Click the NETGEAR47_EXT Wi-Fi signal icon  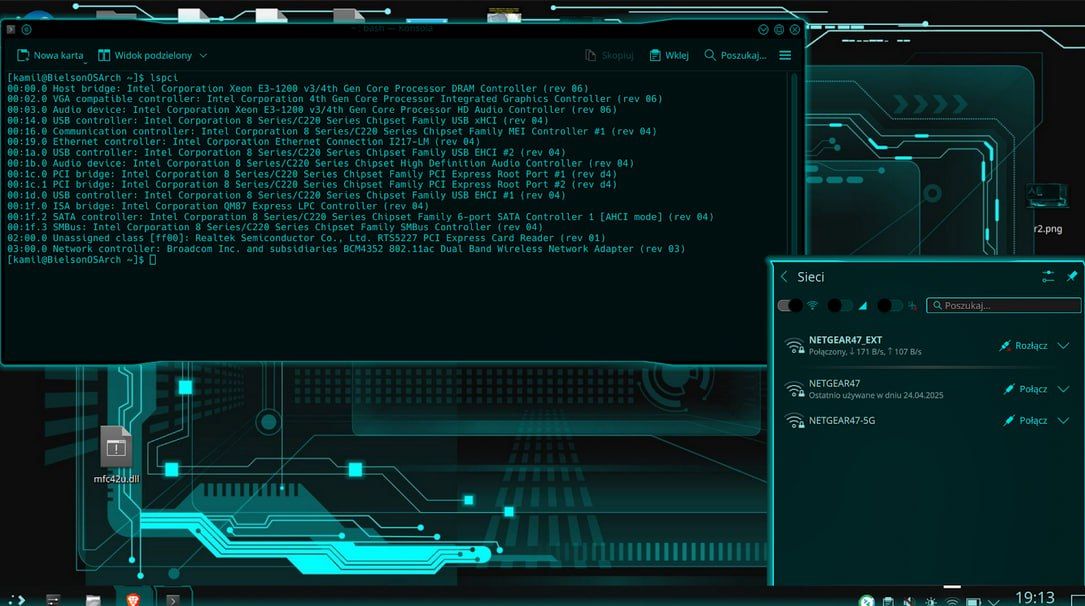point(794,345)
